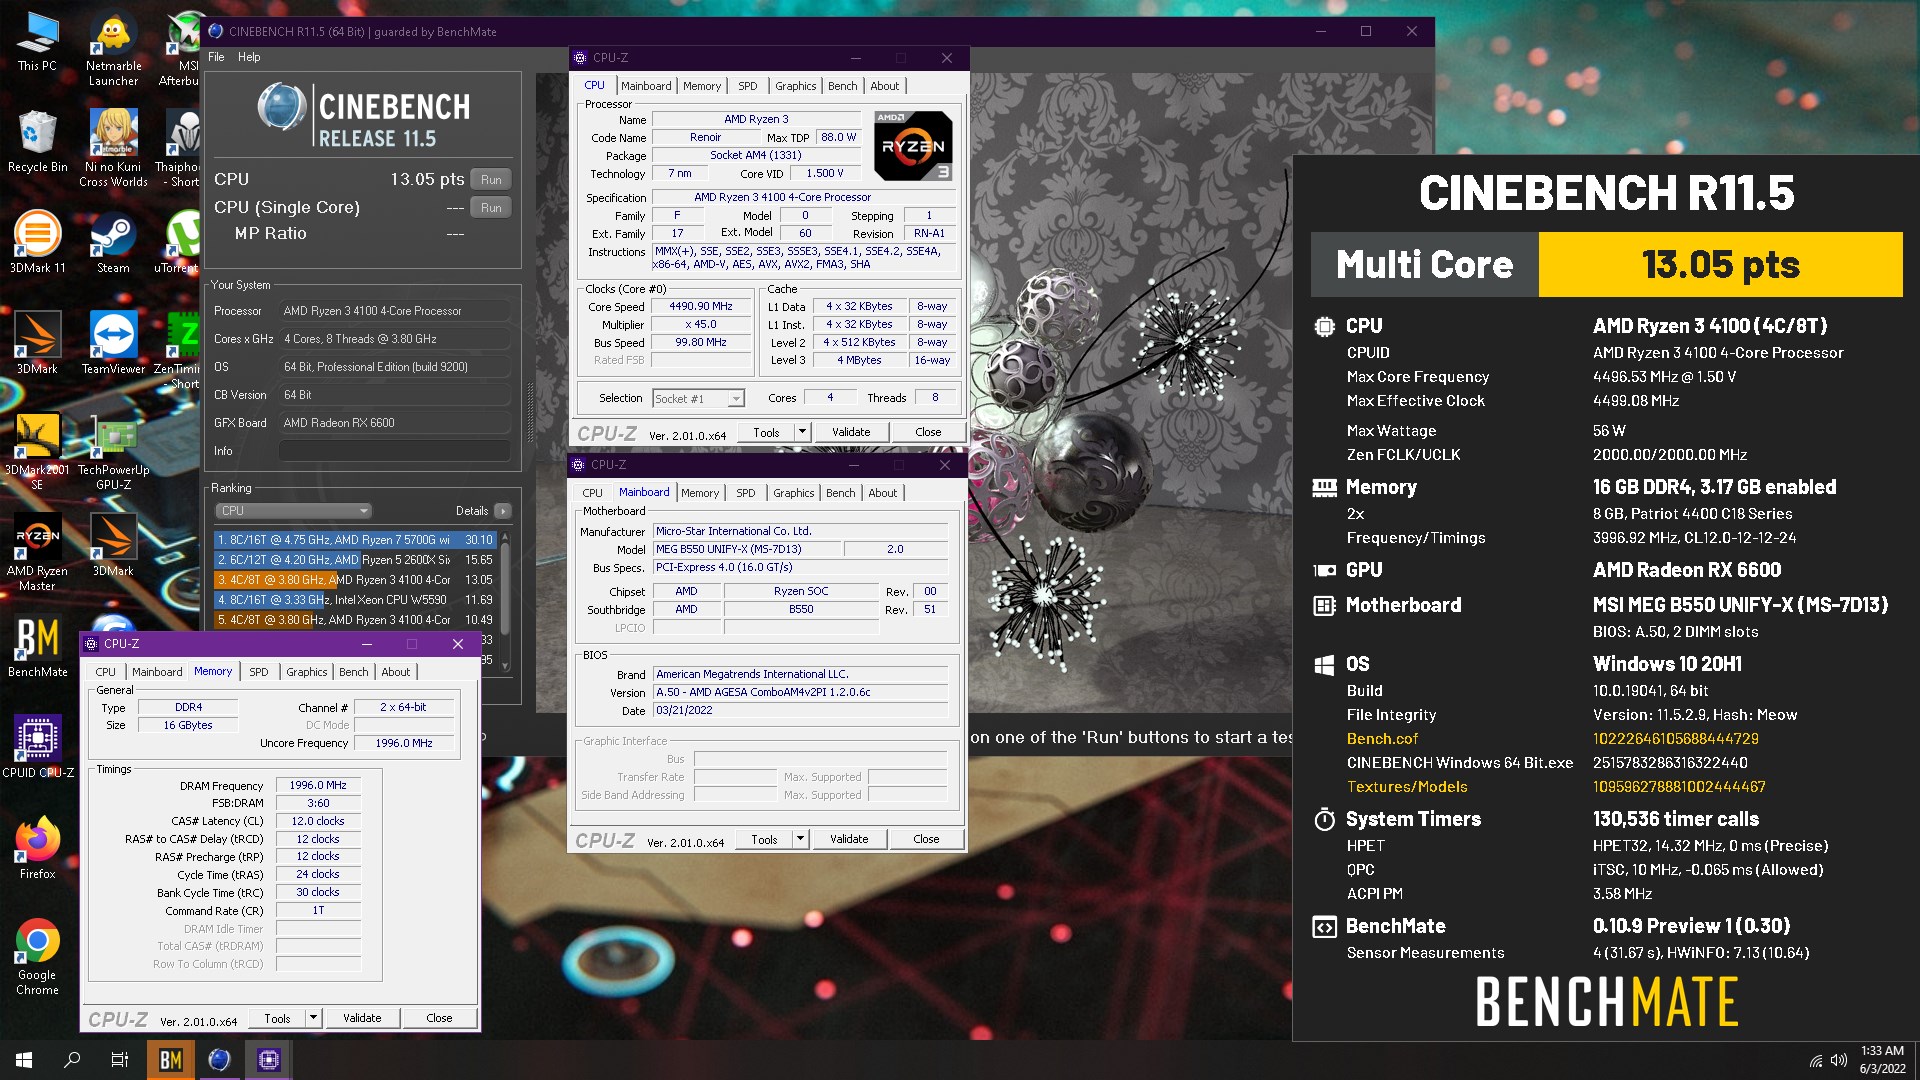Viewport: 1920px width, 1080px height.
Task: Expand Tools dropdown arrow in Memory CPU-Z window
Action: [x=313, y=1018]
